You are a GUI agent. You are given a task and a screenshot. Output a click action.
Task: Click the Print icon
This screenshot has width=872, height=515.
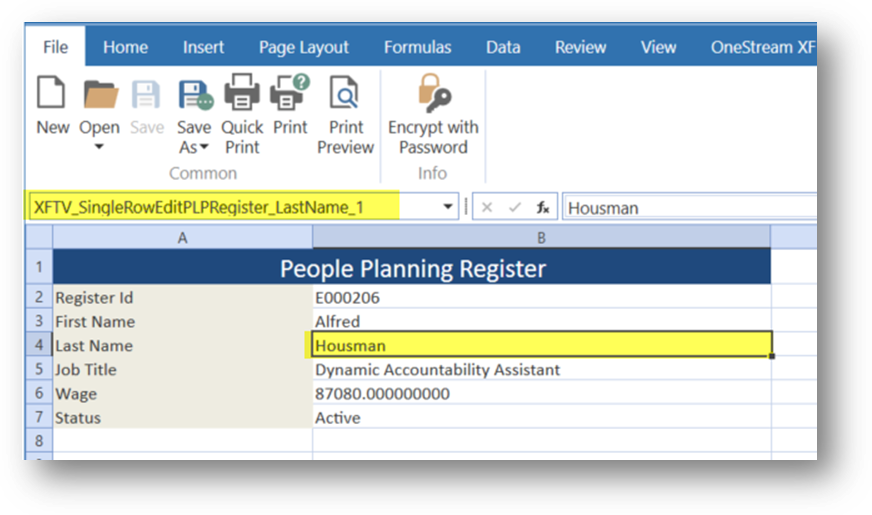290,94
